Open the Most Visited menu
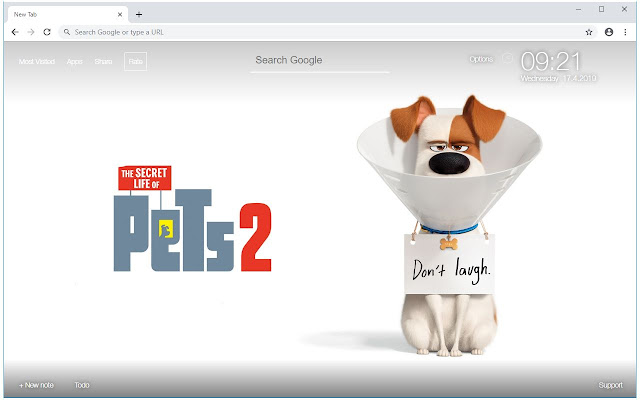 (x=37, y=62)
